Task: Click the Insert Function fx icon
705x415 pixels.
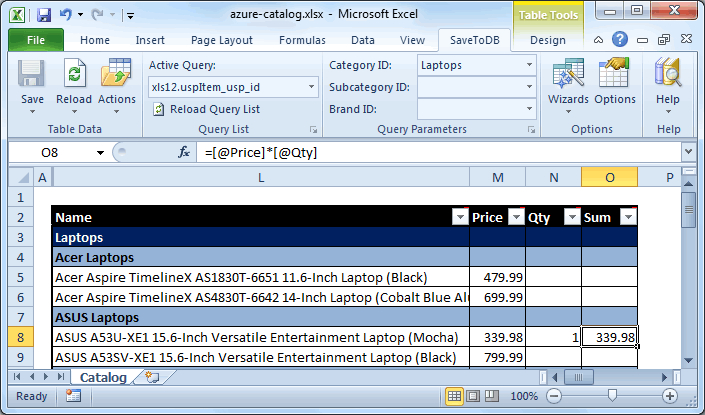Action: coord(184,152)
